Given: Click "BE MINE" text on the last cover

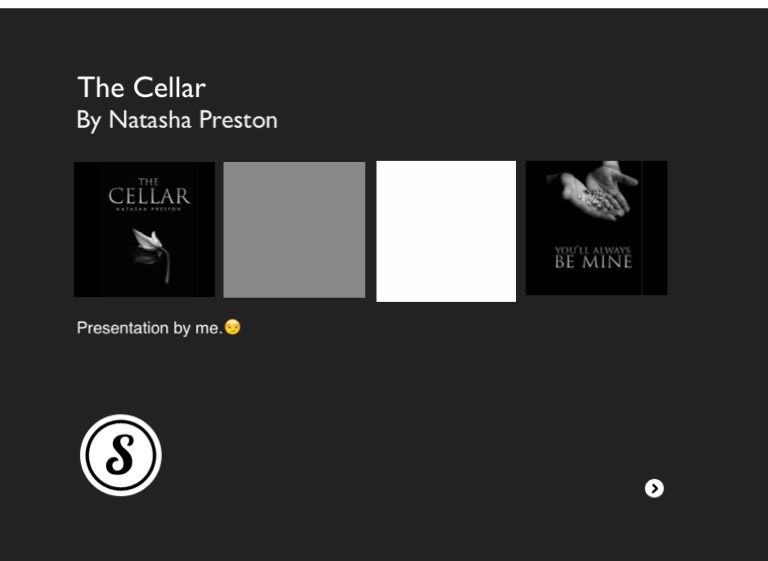Looking at the screenshot, I should coord(594,262).
